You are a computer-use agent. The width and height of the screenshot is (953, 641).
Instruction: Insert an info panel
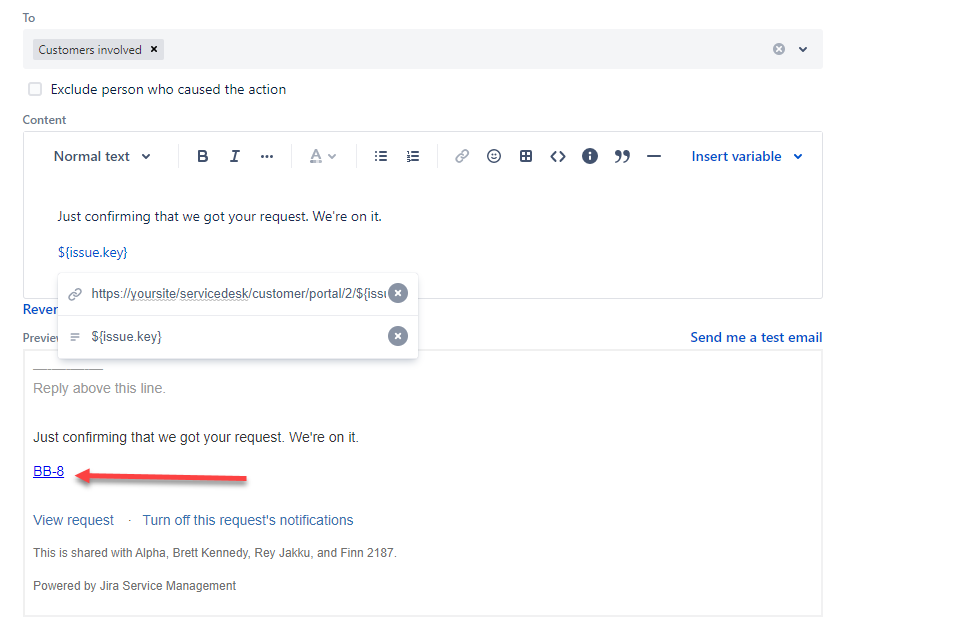(590, 157)
